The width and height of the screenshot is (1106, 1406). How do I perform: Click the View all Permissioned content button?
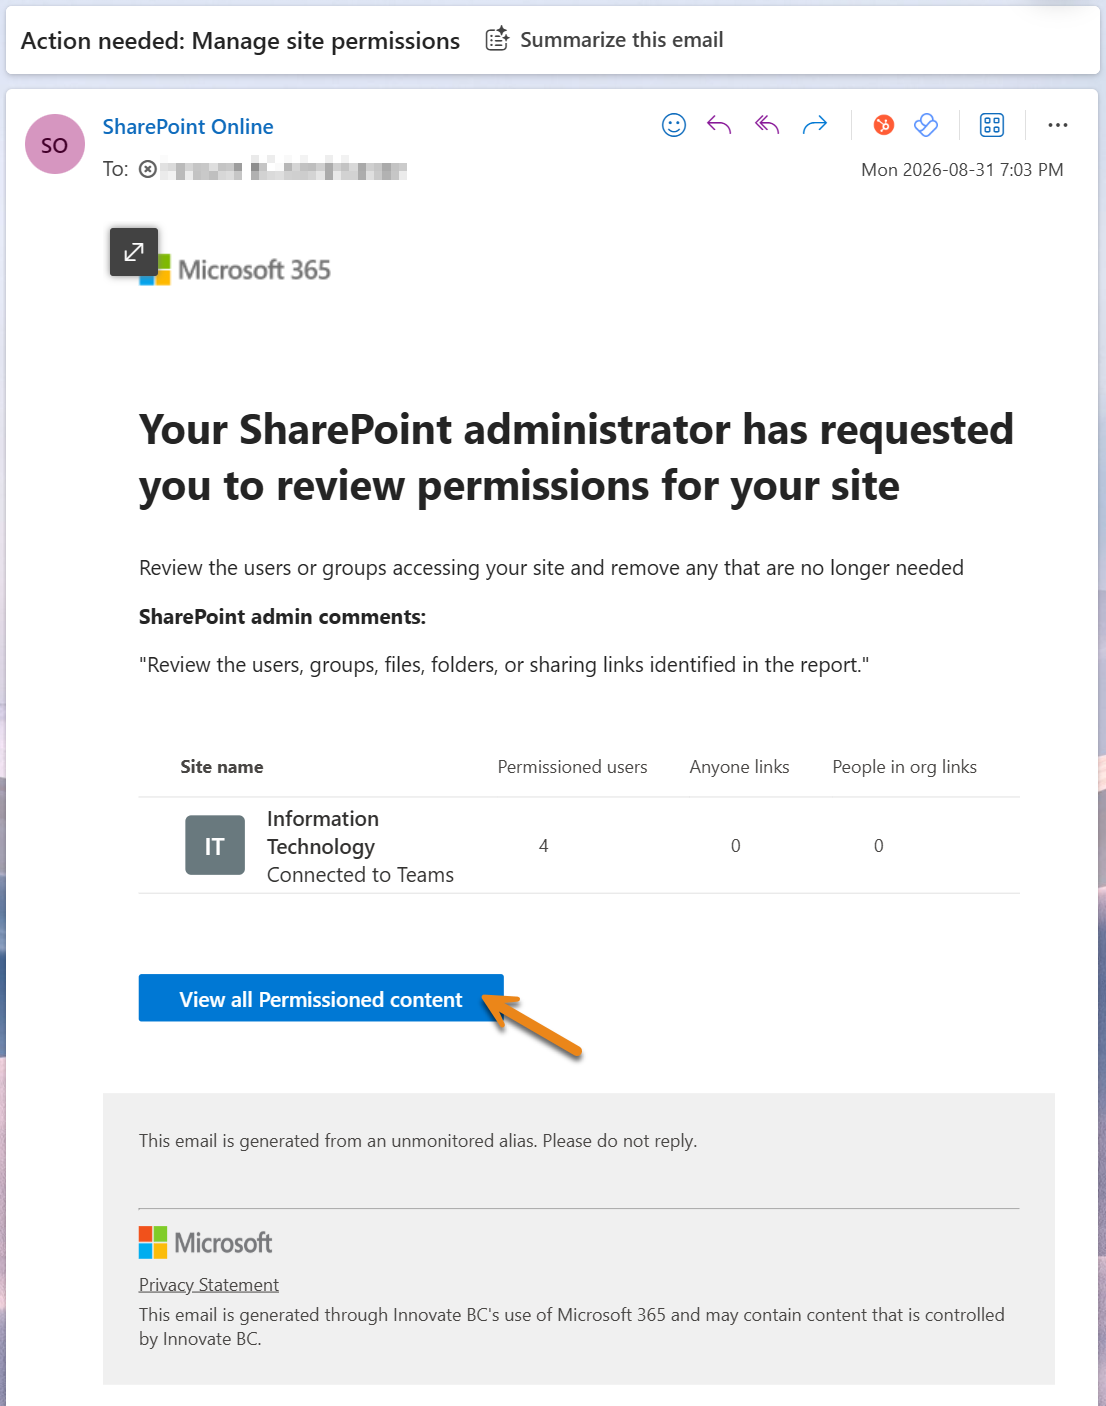[x=321, y=998]
